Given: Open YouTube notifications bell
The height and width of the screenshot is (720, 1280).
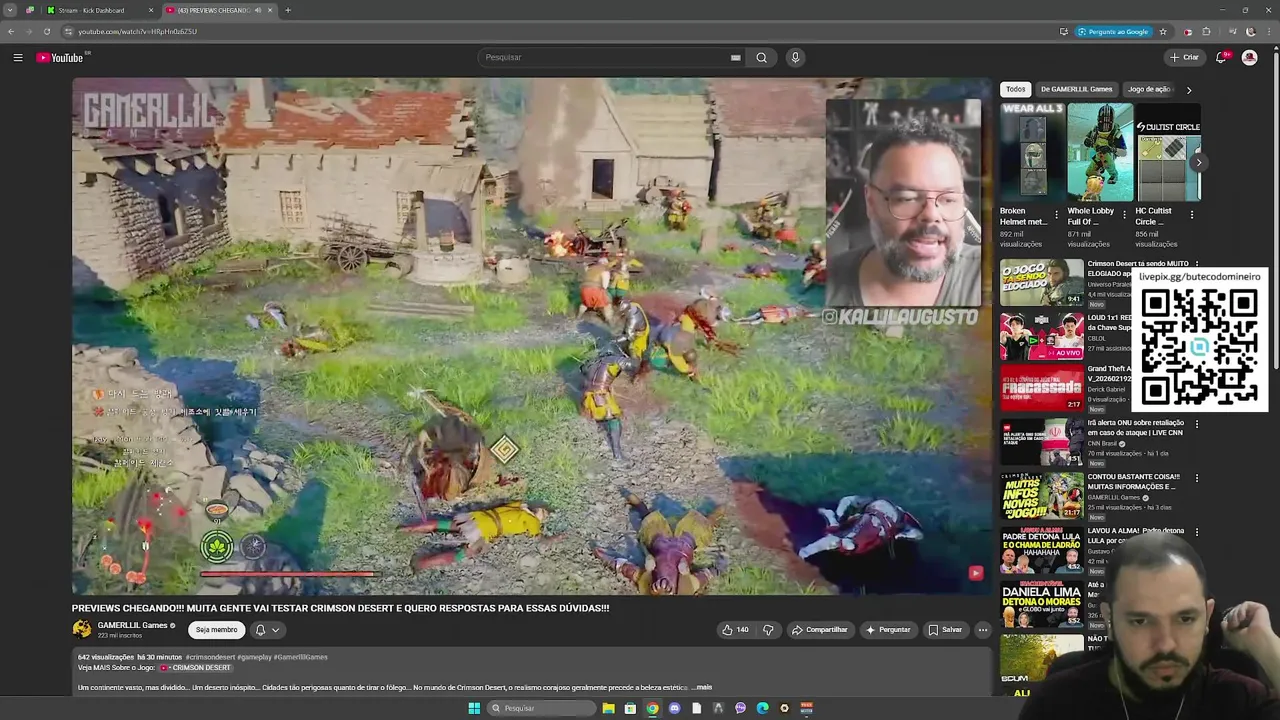Looking at the screenshot, I should coord(1221,58).
